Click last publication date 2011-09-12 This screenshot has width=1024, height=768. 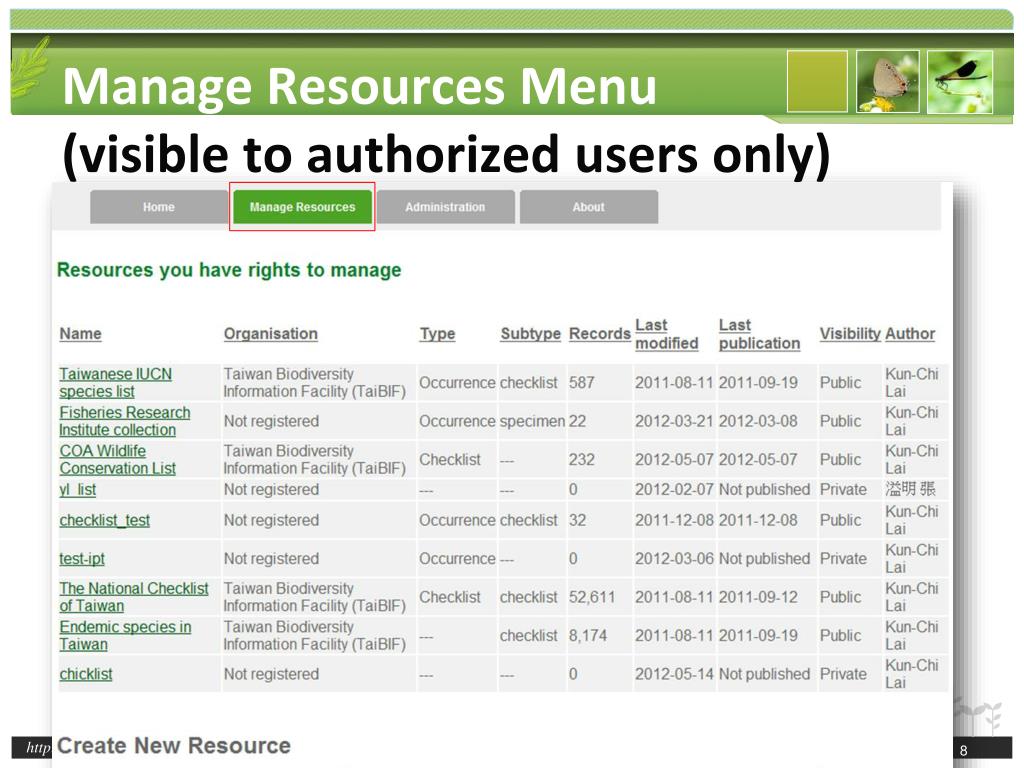tap(758, 597)
